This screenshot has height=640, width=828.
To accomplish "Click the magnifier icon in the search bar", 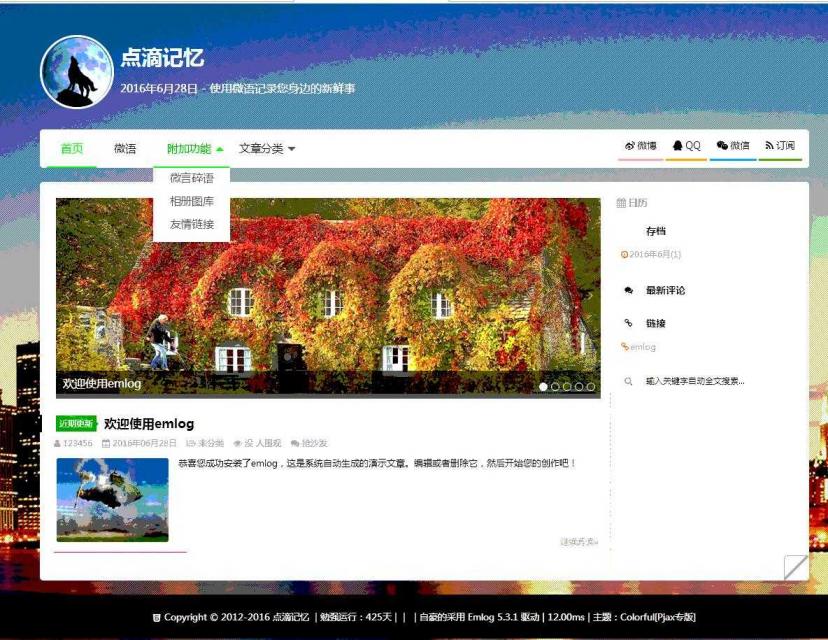I will coord(629,380).
